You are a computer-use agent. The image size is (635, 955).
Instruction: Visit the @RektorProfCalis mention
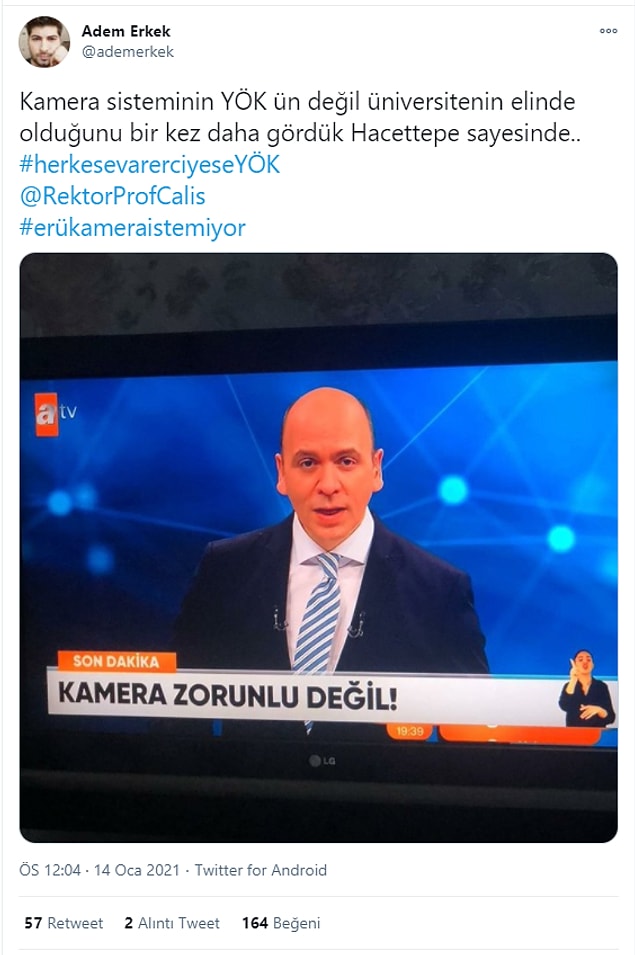pyautogui.click(x=113, y=196)
